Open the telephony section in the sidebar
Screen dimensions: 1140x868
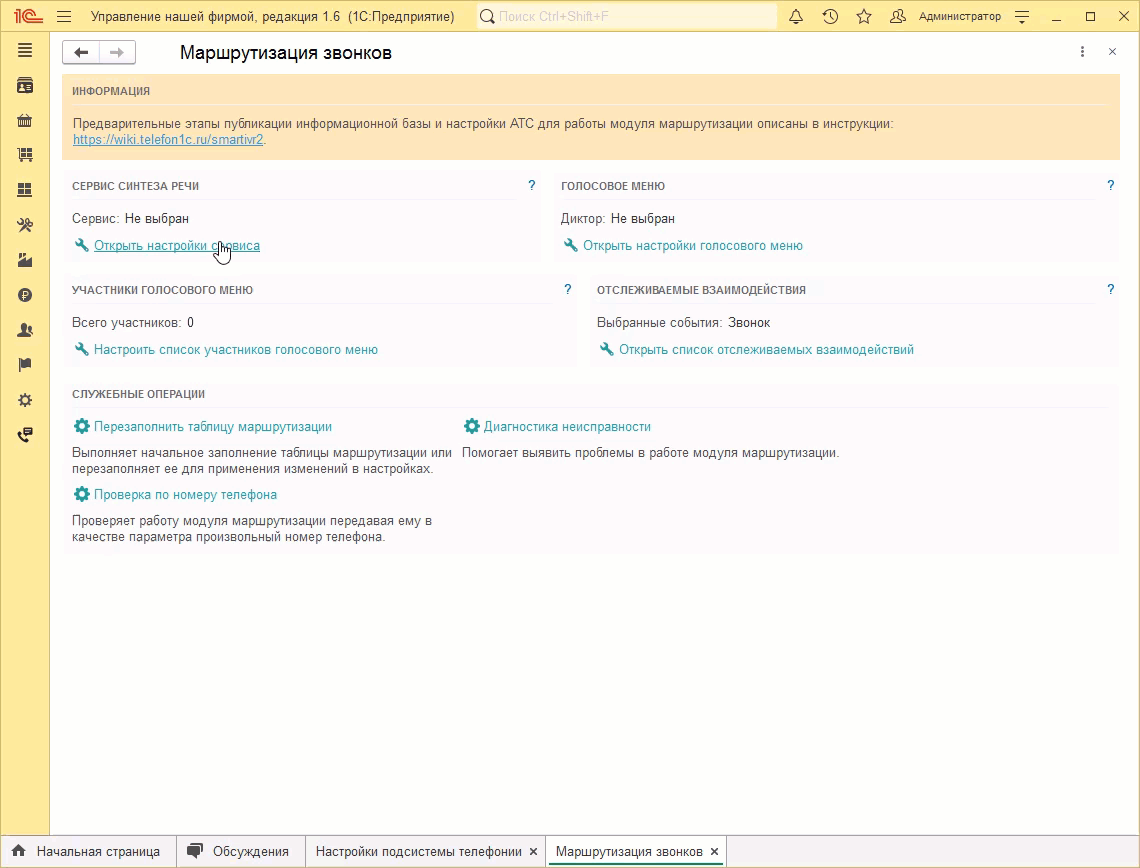[25, 435]
